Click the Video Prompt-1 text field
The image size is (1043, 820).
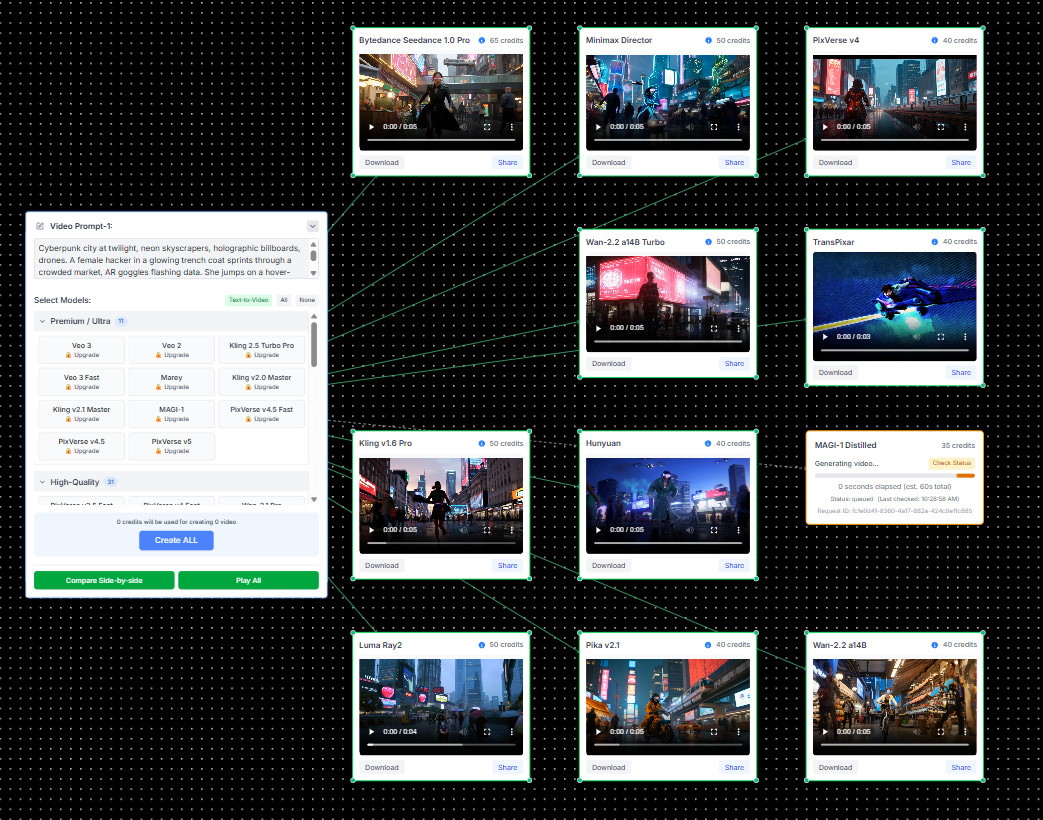[x=171, y=259]
